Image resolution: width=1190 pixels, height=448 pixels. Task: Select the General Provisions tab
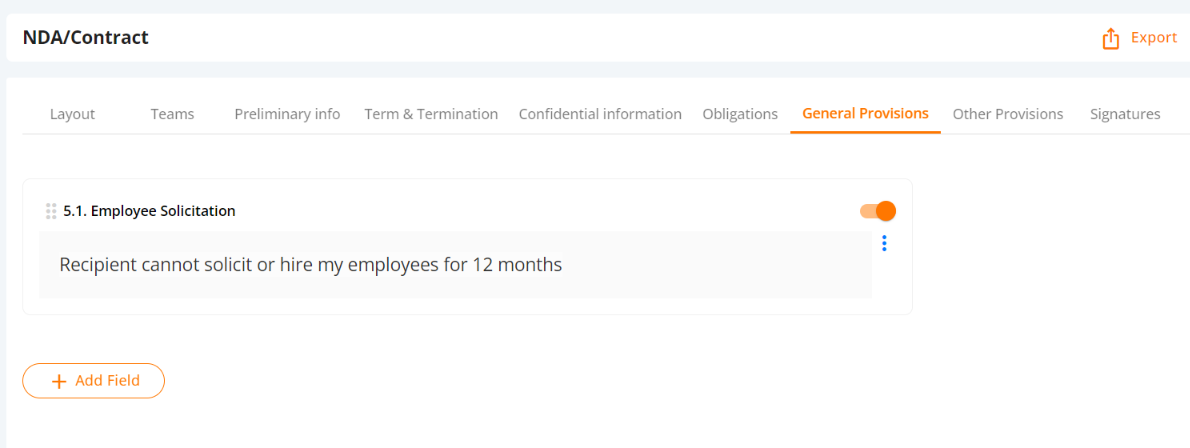(x=865, y=114)
